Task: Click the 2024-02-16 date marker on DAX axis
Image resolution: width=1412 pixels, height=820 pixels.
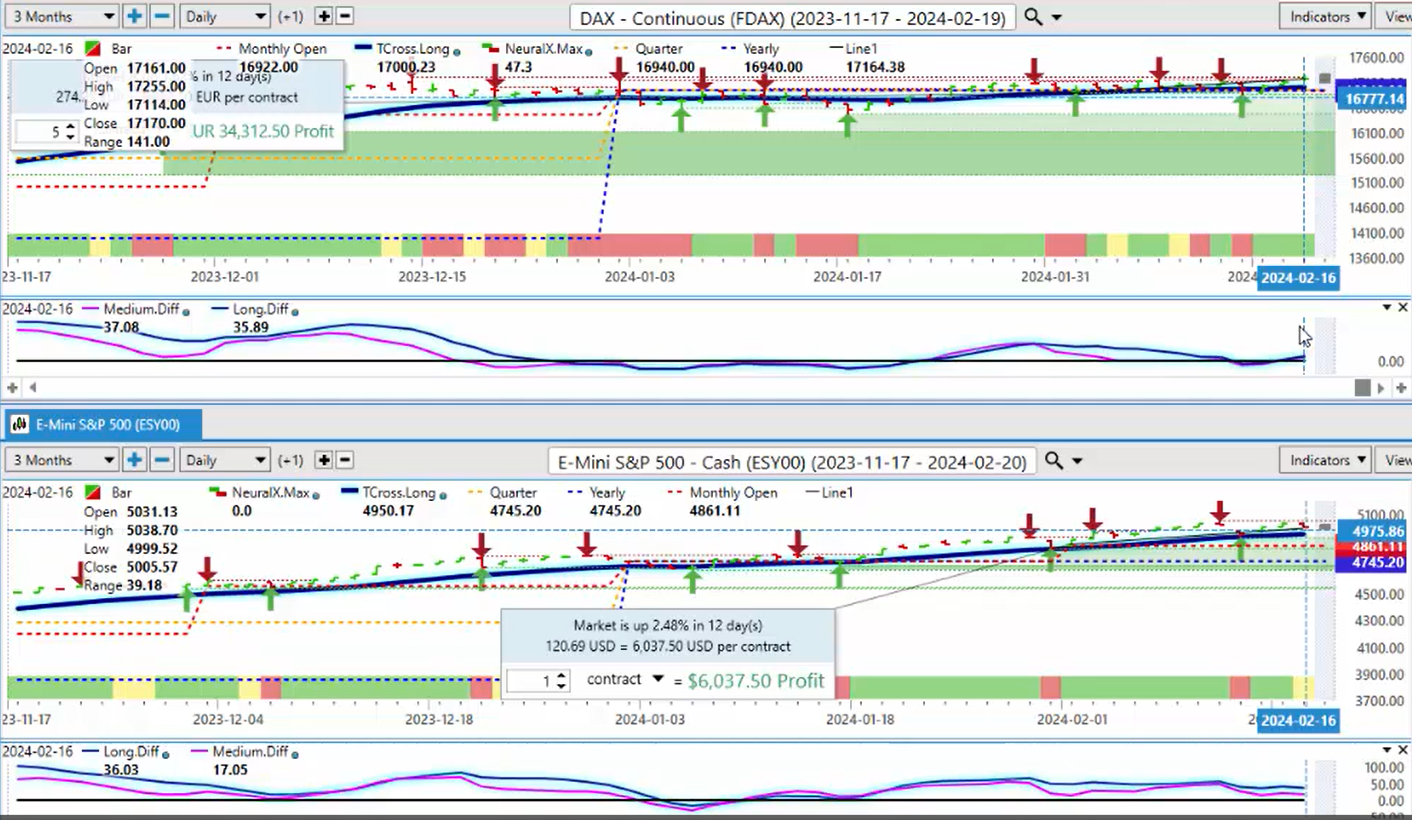Action: point(1297,278)
